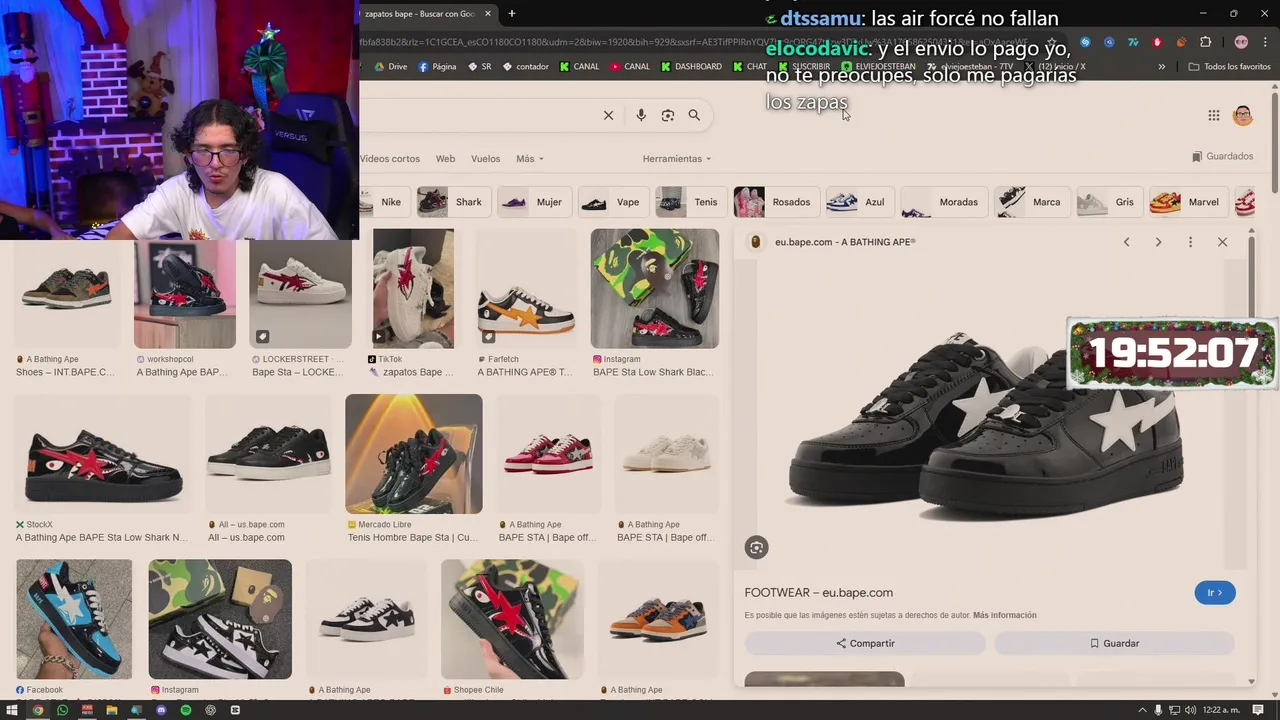This screenshot has width=1280, height=720.
Task: Search inside image with the Lens icon
Action: click(x=756, y=547)
